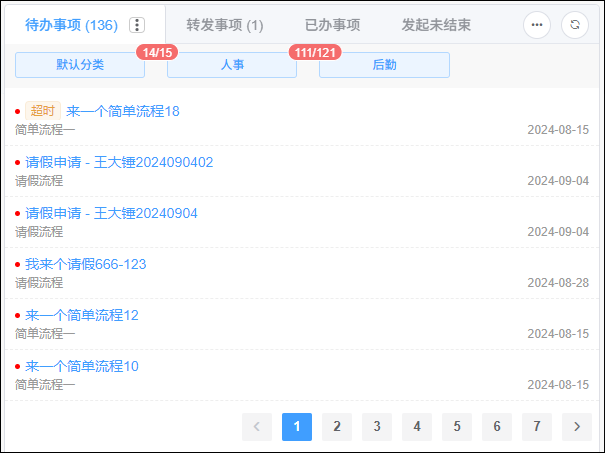This screenshot has height=453, width=607.
Task: Select page 4 in pagination
Action: [417, 427]
